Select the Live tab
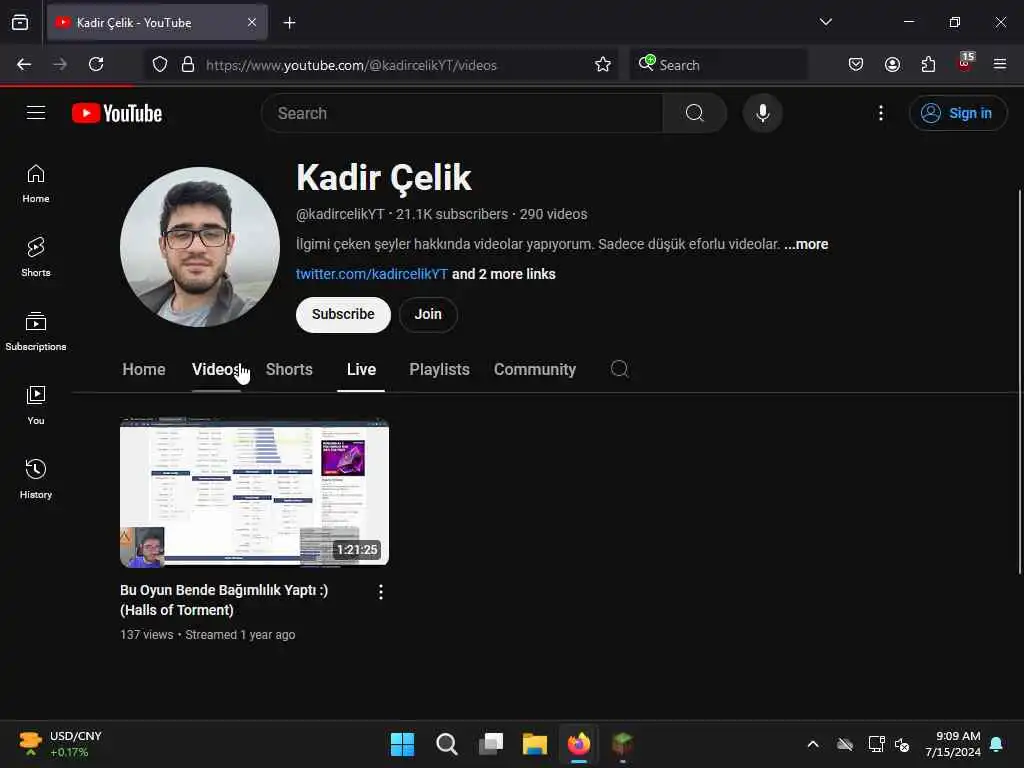1024x768 pixels. 361,369
